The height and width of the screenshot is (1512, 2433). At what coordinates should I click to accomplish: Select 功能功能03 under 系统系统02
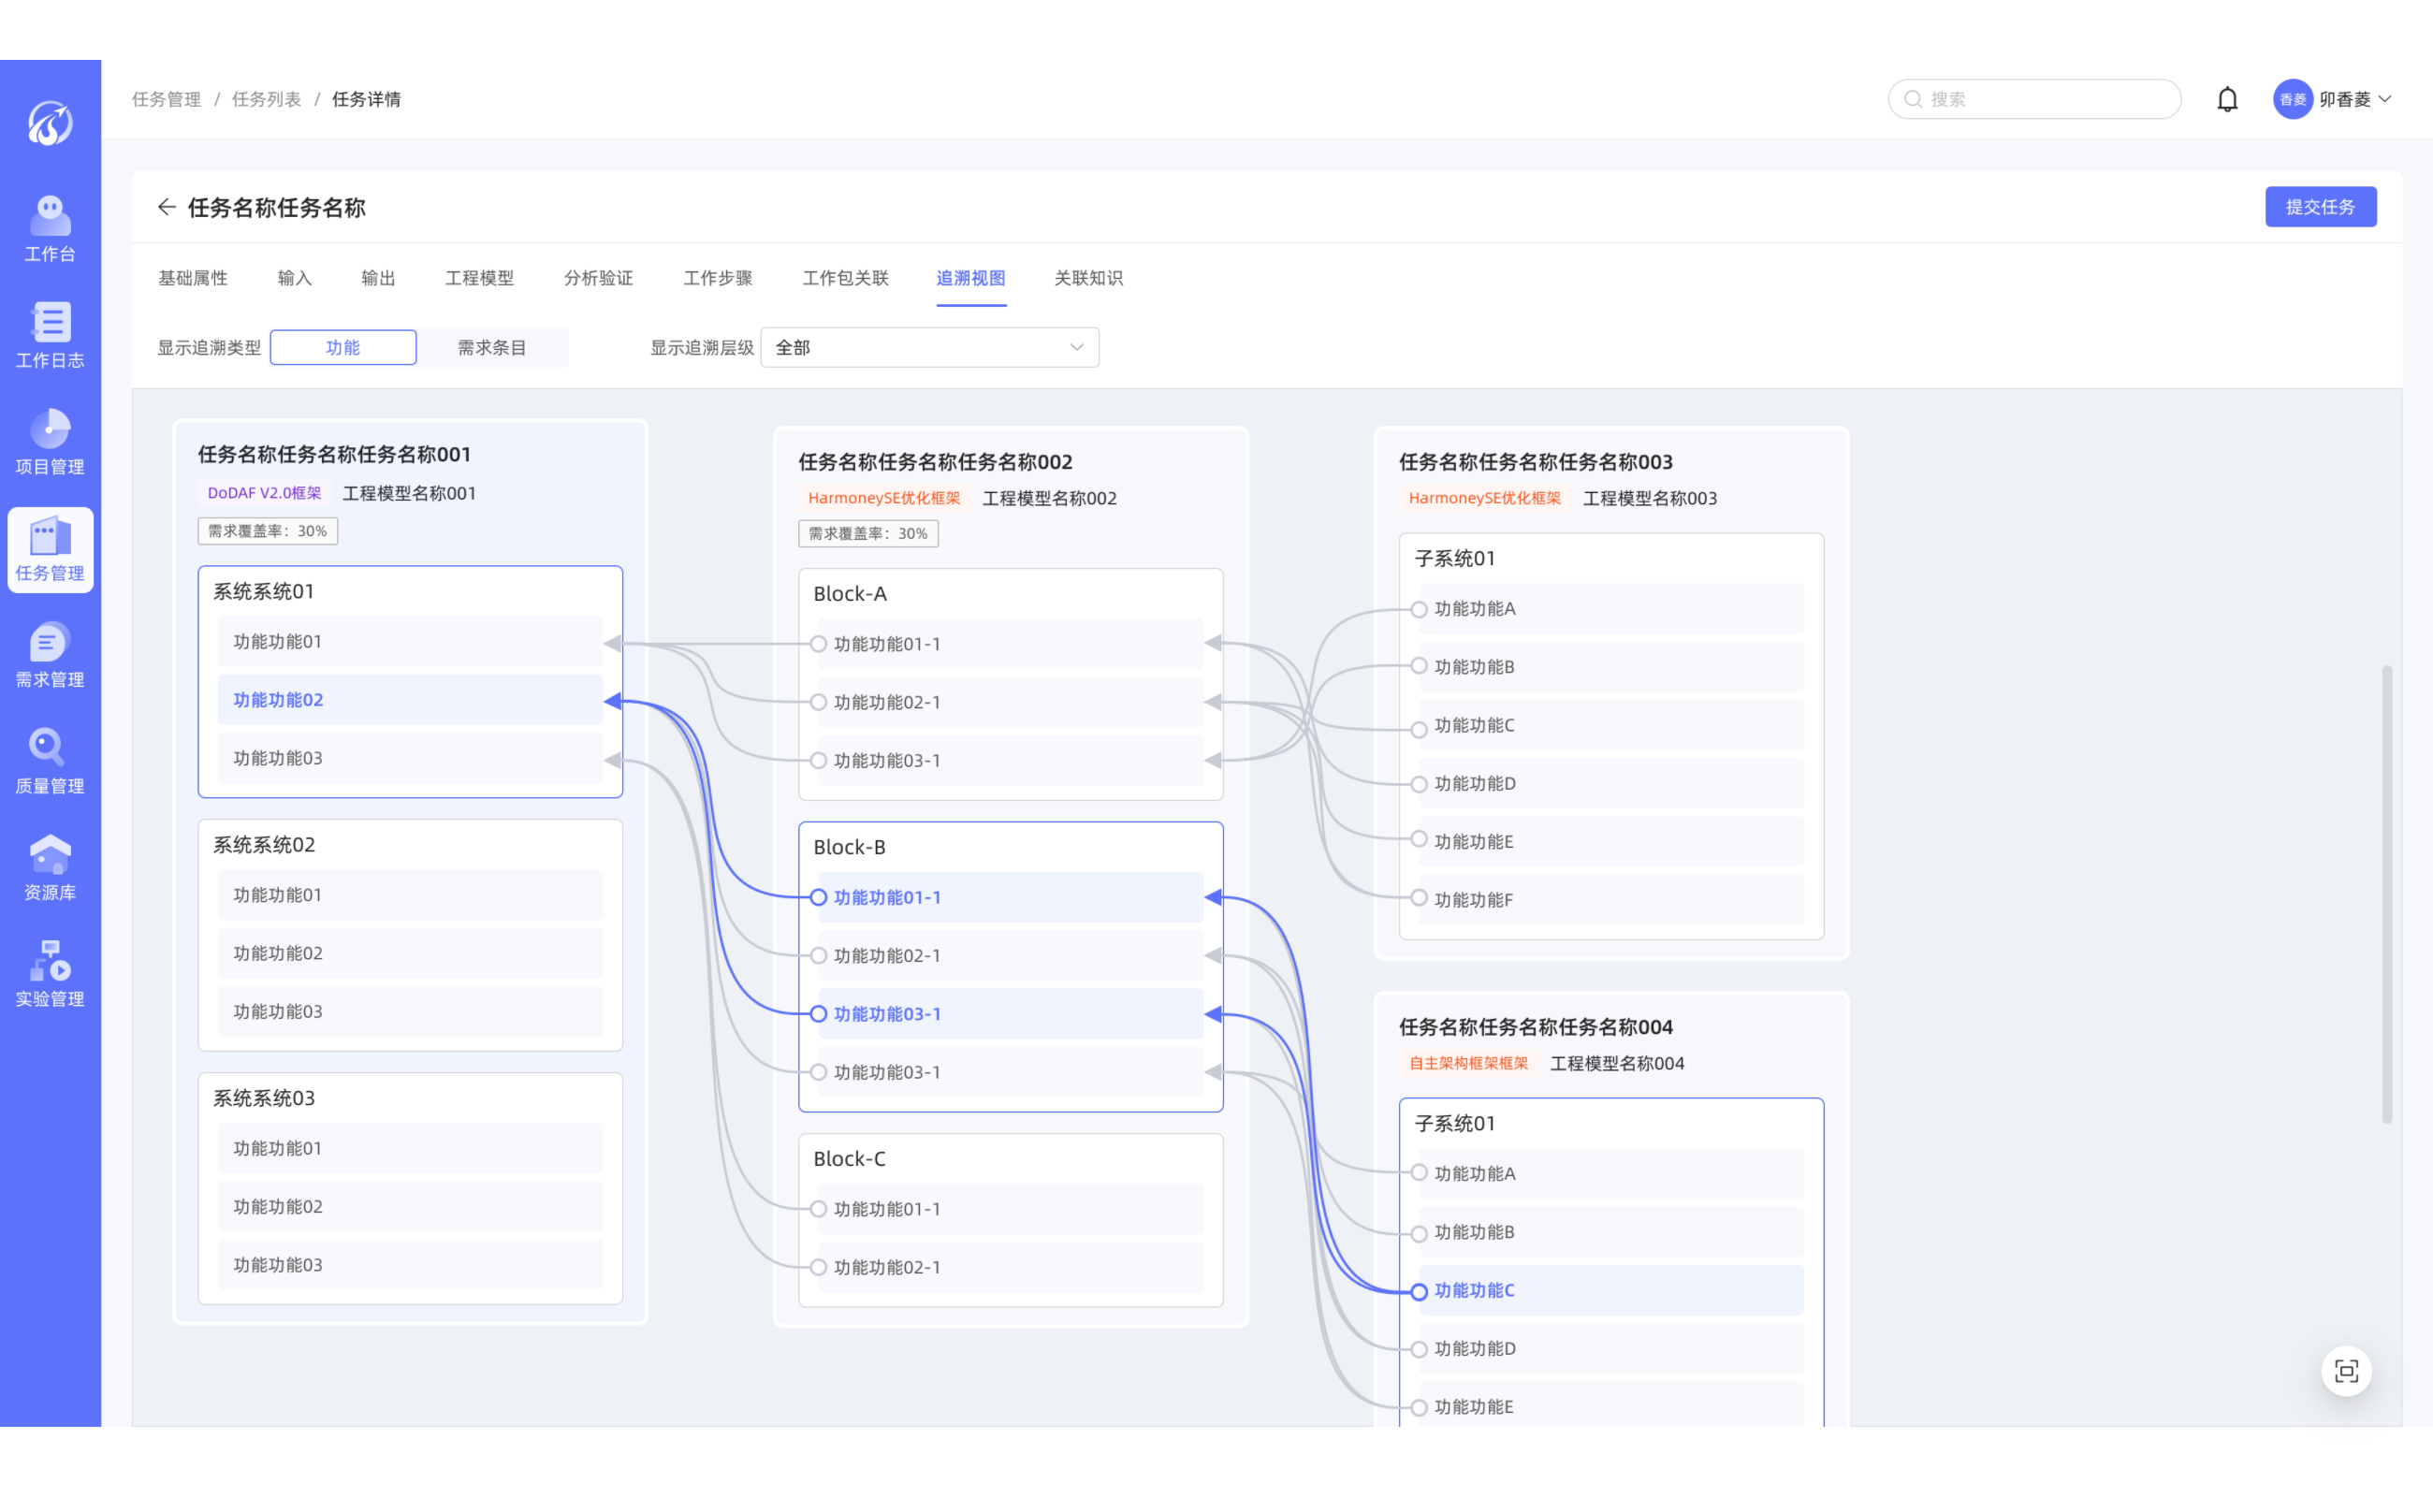(410, 1012)
